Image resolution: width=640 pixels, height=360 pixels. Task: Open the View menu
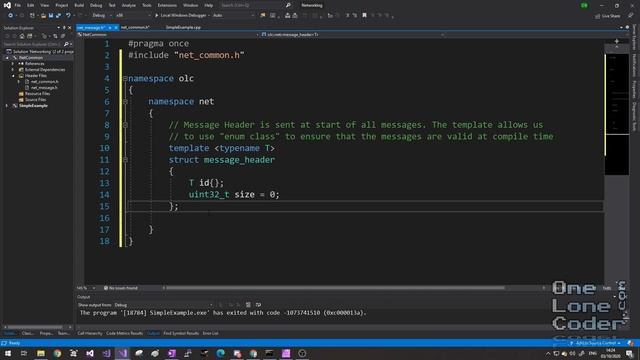(44, 5)
